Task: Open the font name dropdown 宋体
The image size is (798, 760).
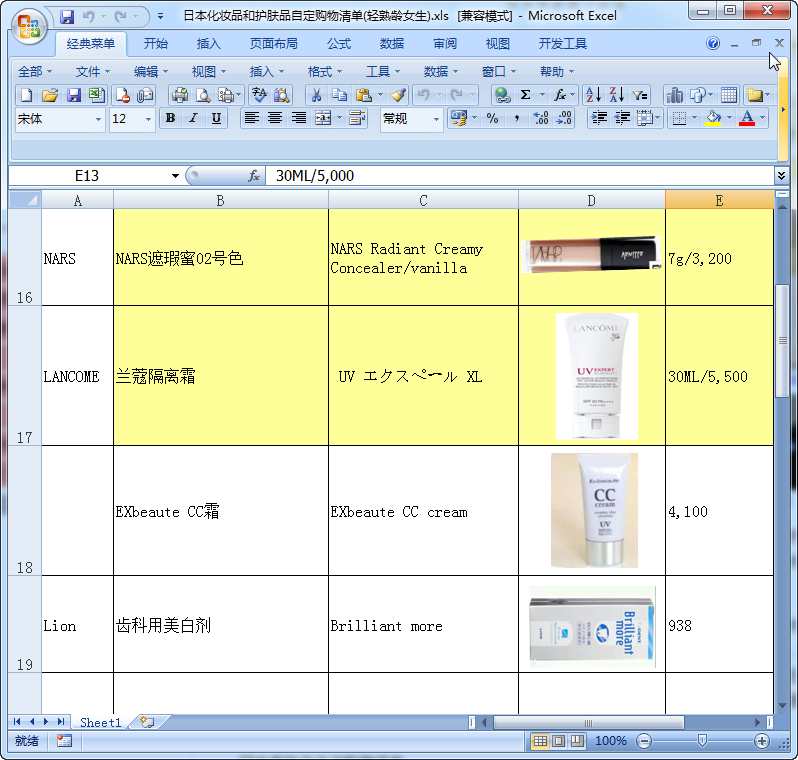Action: click(98, 119)
